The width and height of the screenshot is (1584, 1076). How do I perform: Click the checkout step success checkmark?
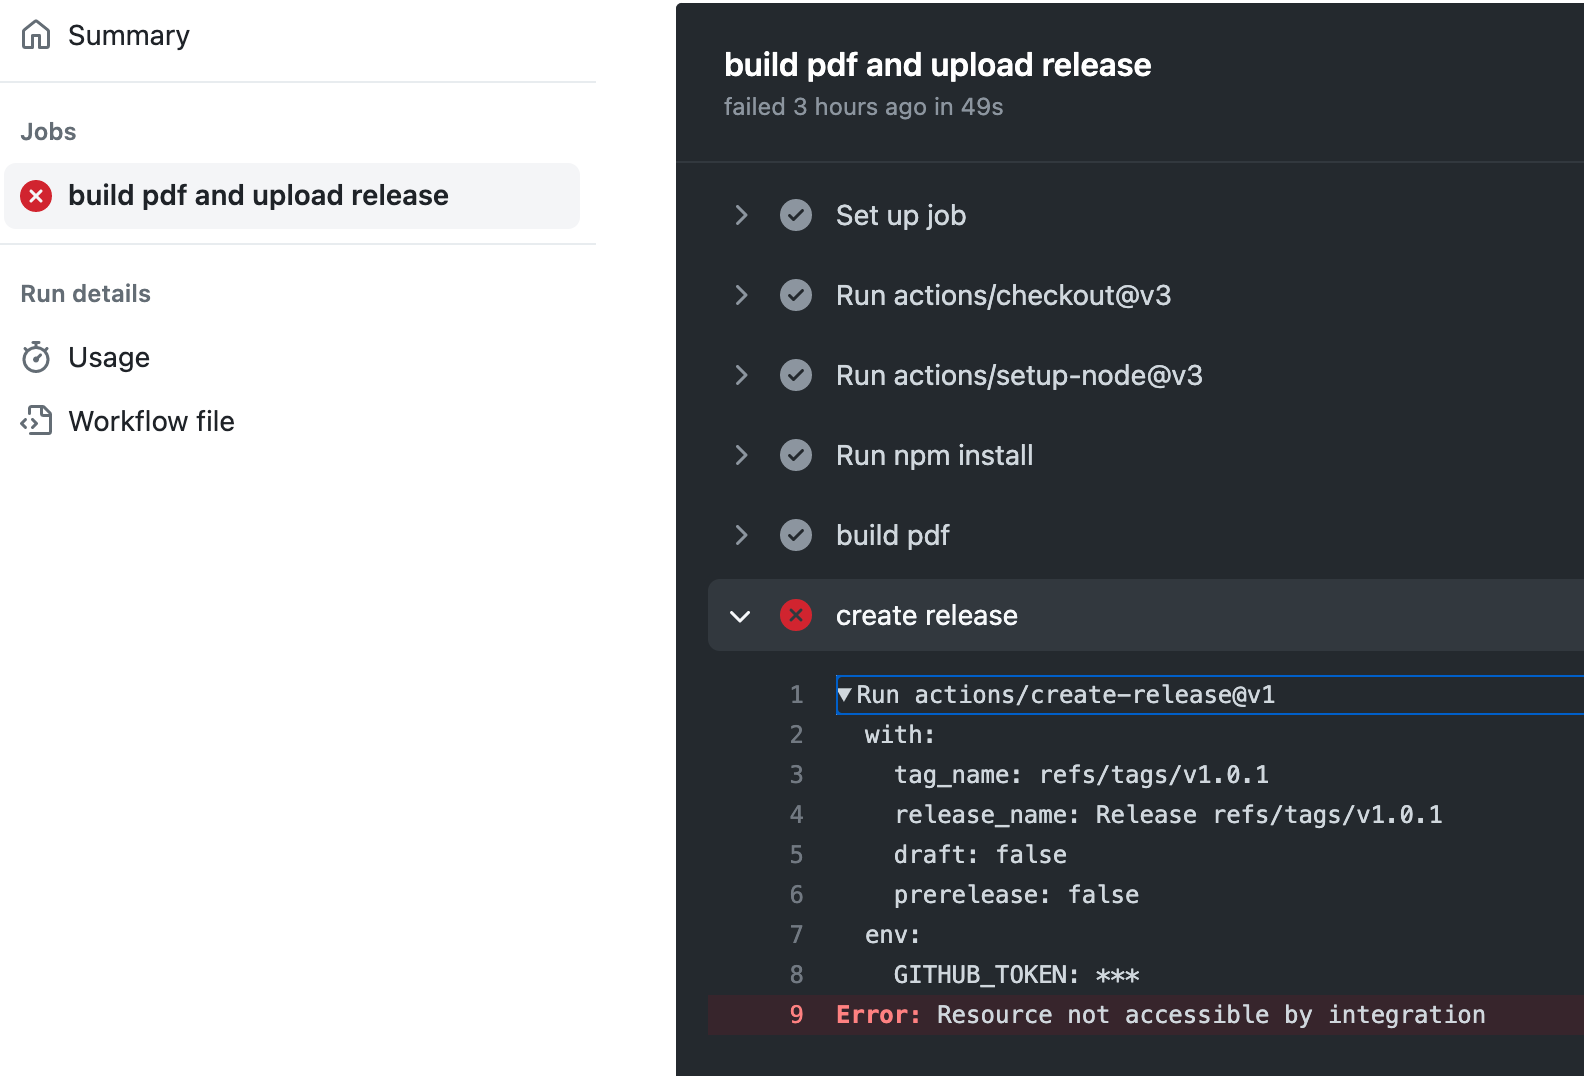(x=796, y=295)
